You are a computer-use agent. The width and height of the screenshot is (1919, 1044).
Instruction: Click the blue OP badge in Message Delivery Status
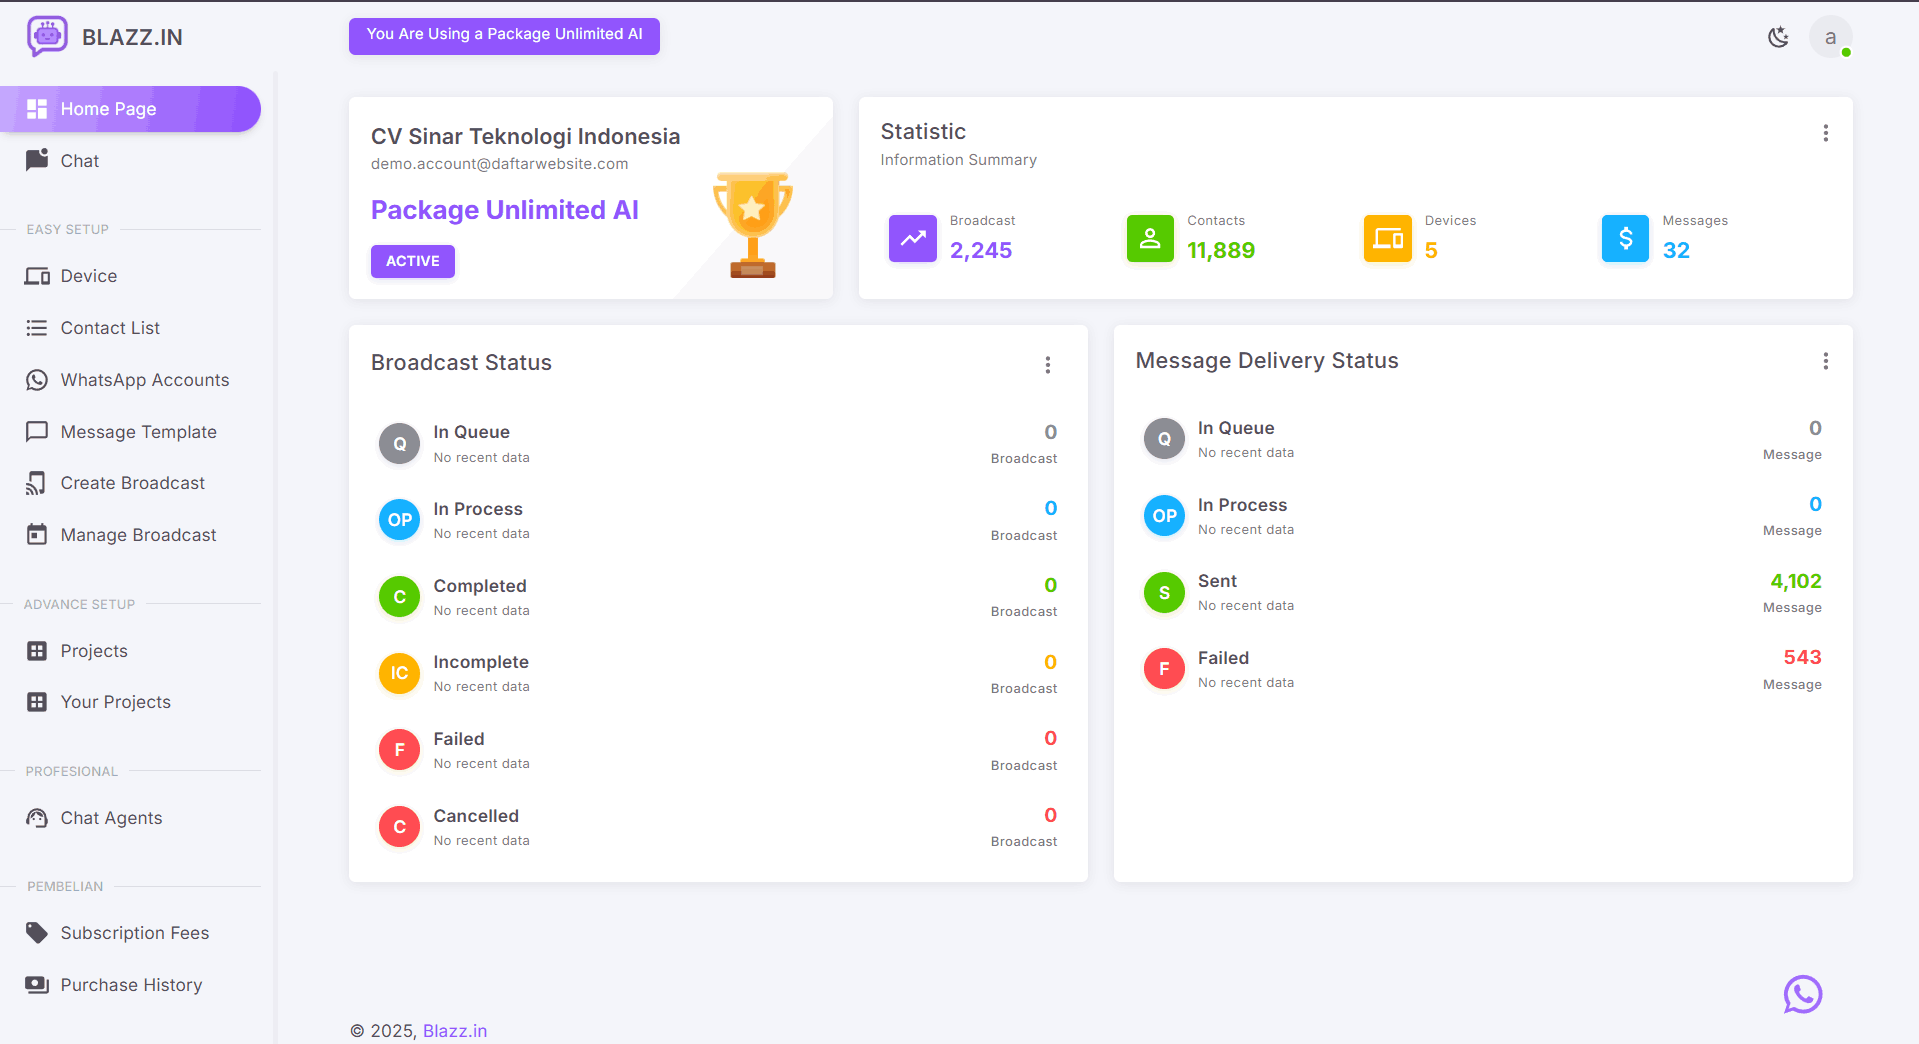[x=1164, y=516]
